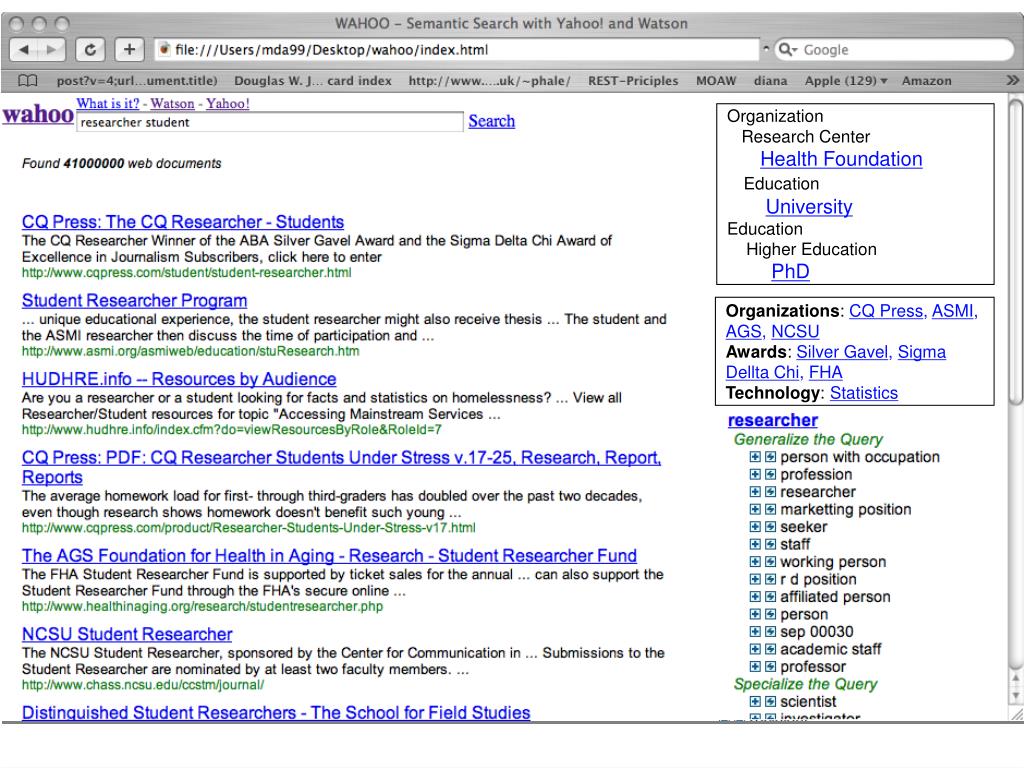The image size is (1024, 768).
Task: Click the browser address bar
Action: click(457, 50)
